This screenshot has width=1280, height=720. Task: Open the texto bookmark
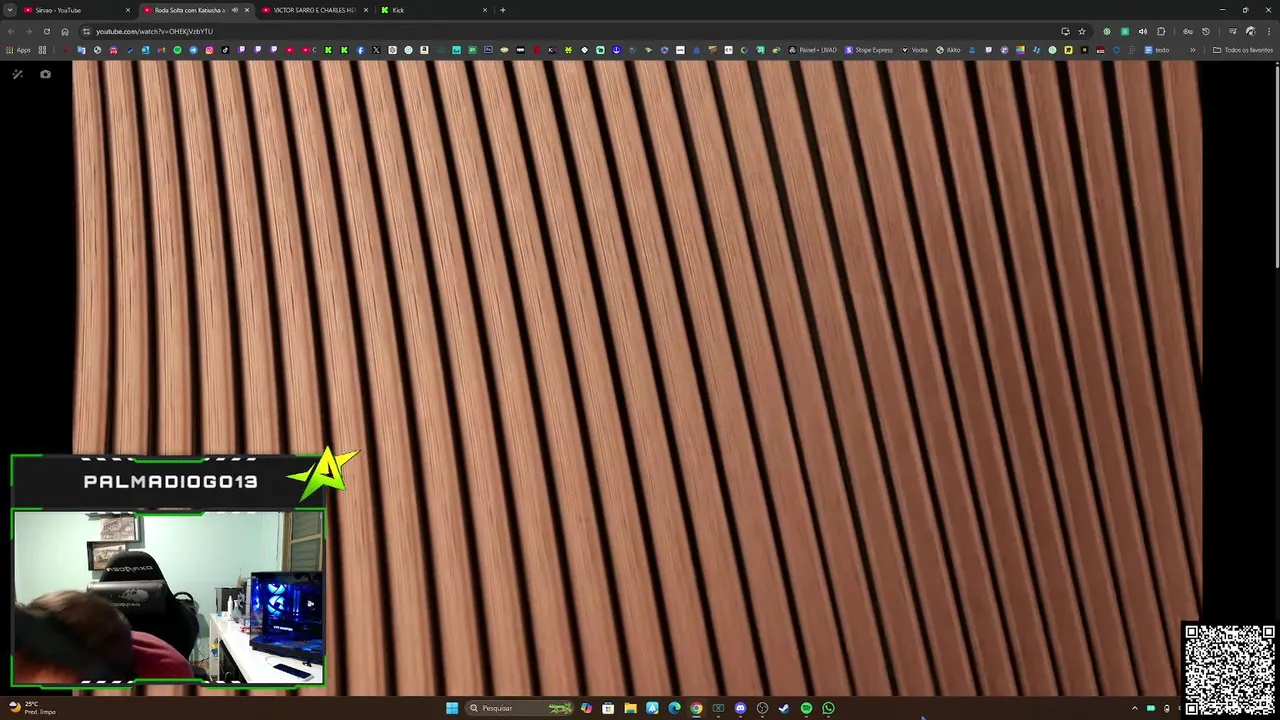pyautogui.click(x=1157, y=50)
